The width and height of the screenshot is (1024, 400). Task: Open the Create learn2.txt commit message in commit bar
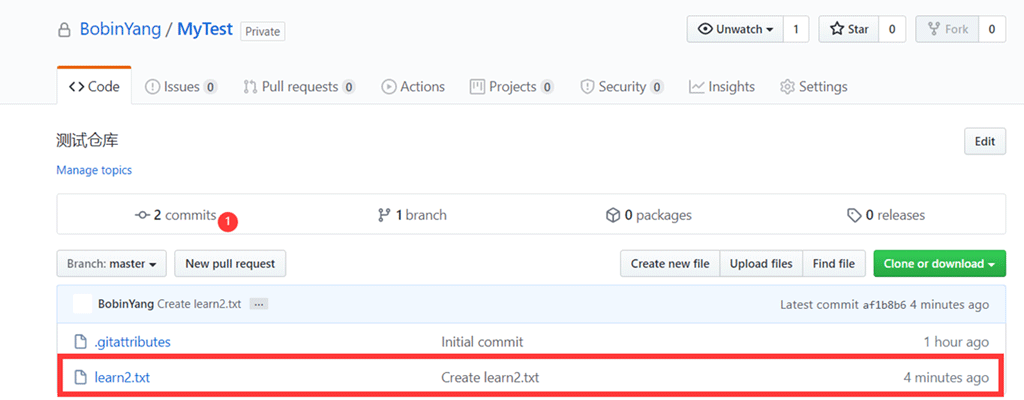click(200, 304)
